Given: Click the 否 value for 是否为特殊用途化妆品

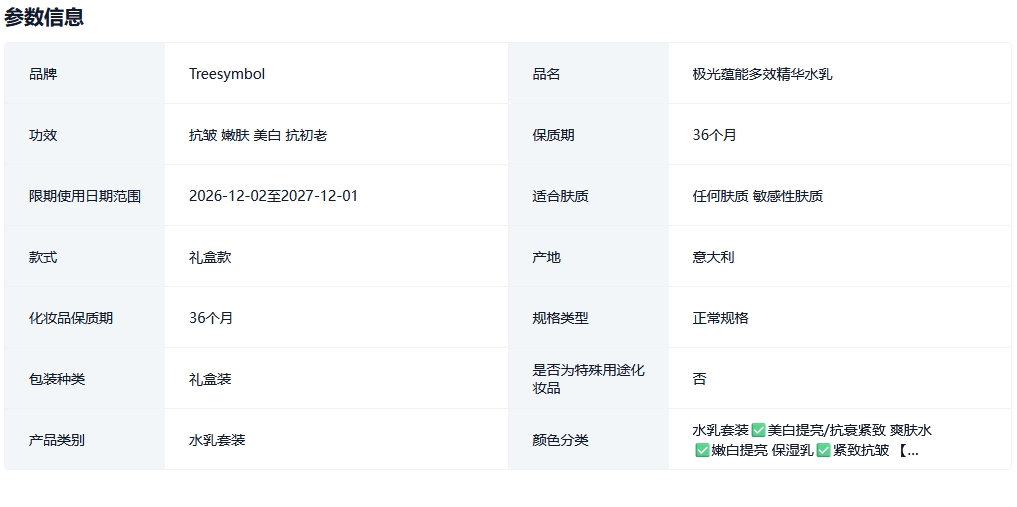Looking at the screenshot, I should coord(699,379).
